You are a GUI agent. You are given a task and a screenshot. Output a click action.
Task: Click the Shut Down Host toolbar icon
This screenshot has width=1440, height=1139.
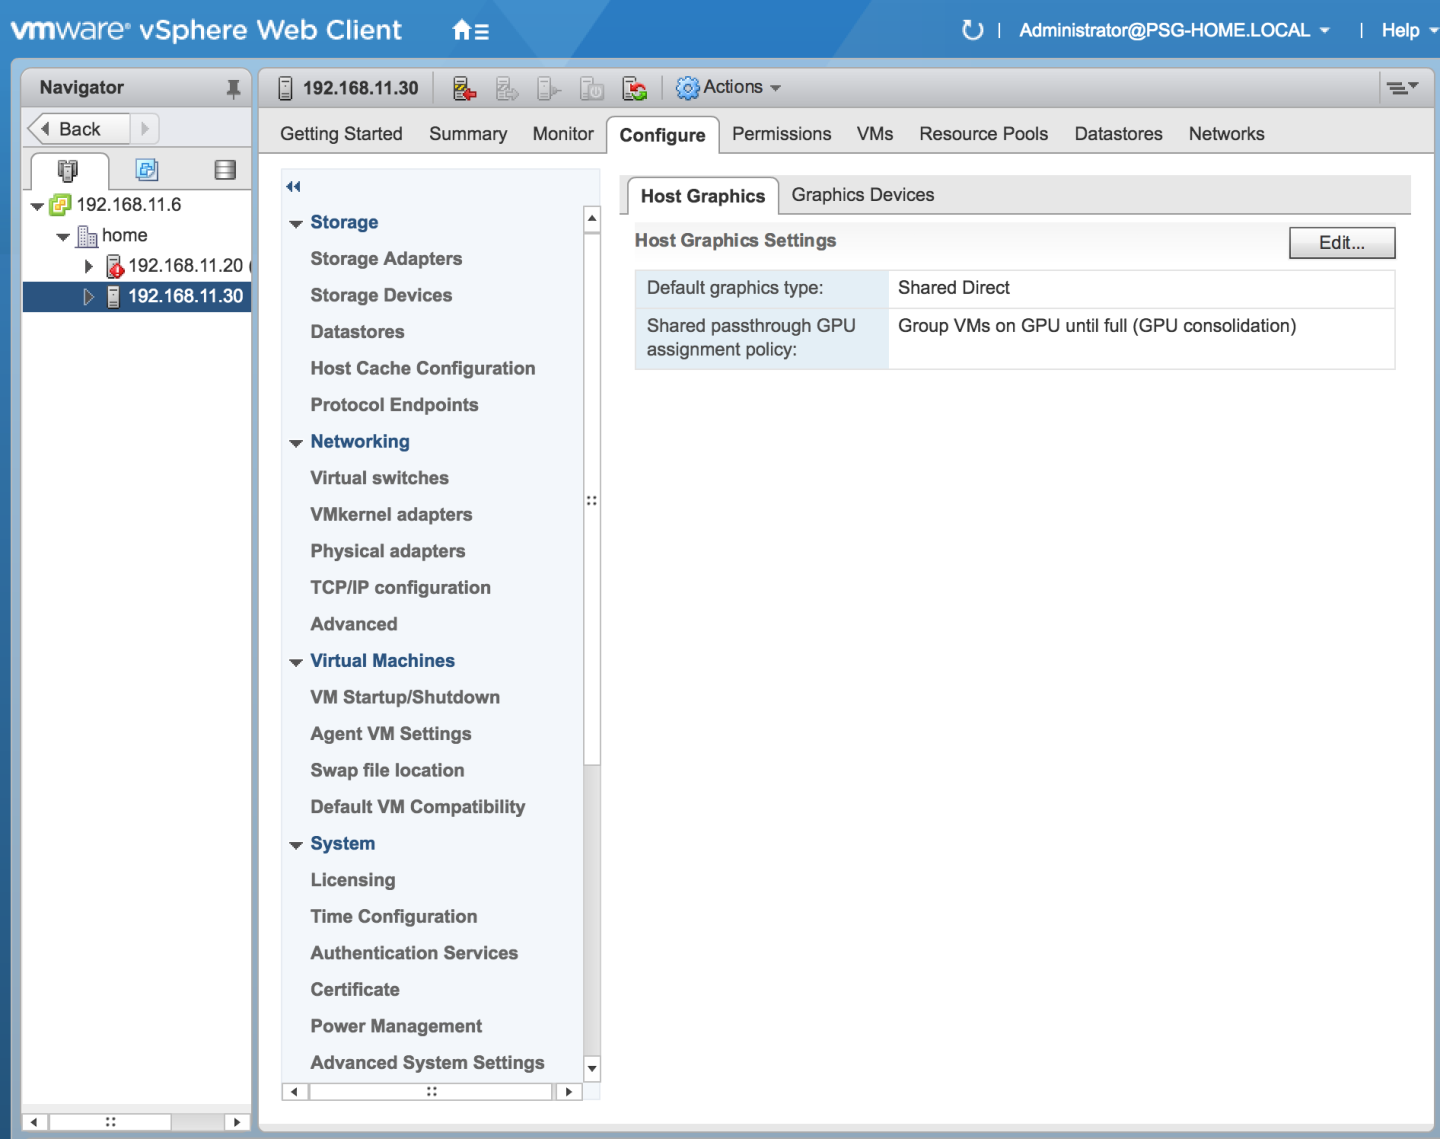pyautogui.click(x=591, y=87)
